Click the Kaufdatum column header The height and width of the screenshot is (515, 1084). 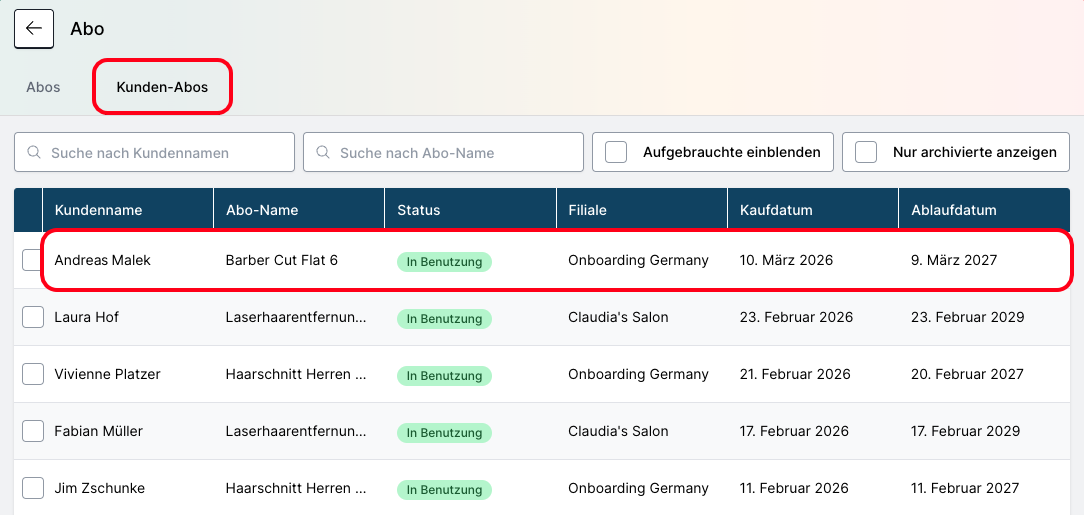point(776,210)
